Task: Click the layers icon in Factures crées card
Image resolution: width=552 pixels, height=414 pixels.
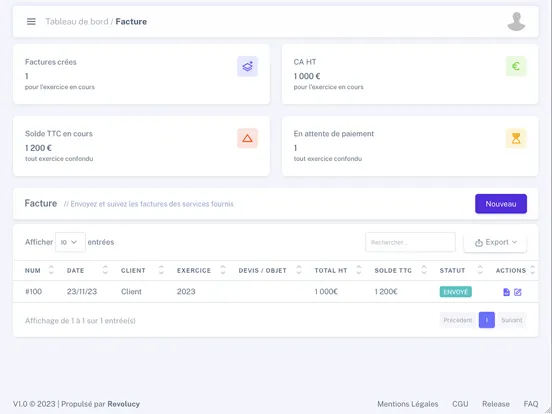Action: [x=247, y=66]
